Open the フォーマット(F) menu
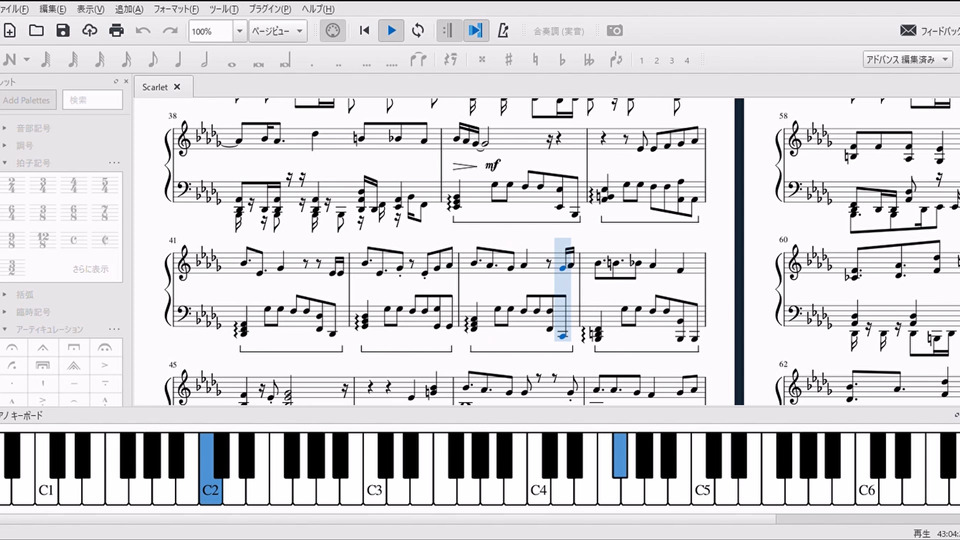960x540 pixels. (x=176, y=9)
